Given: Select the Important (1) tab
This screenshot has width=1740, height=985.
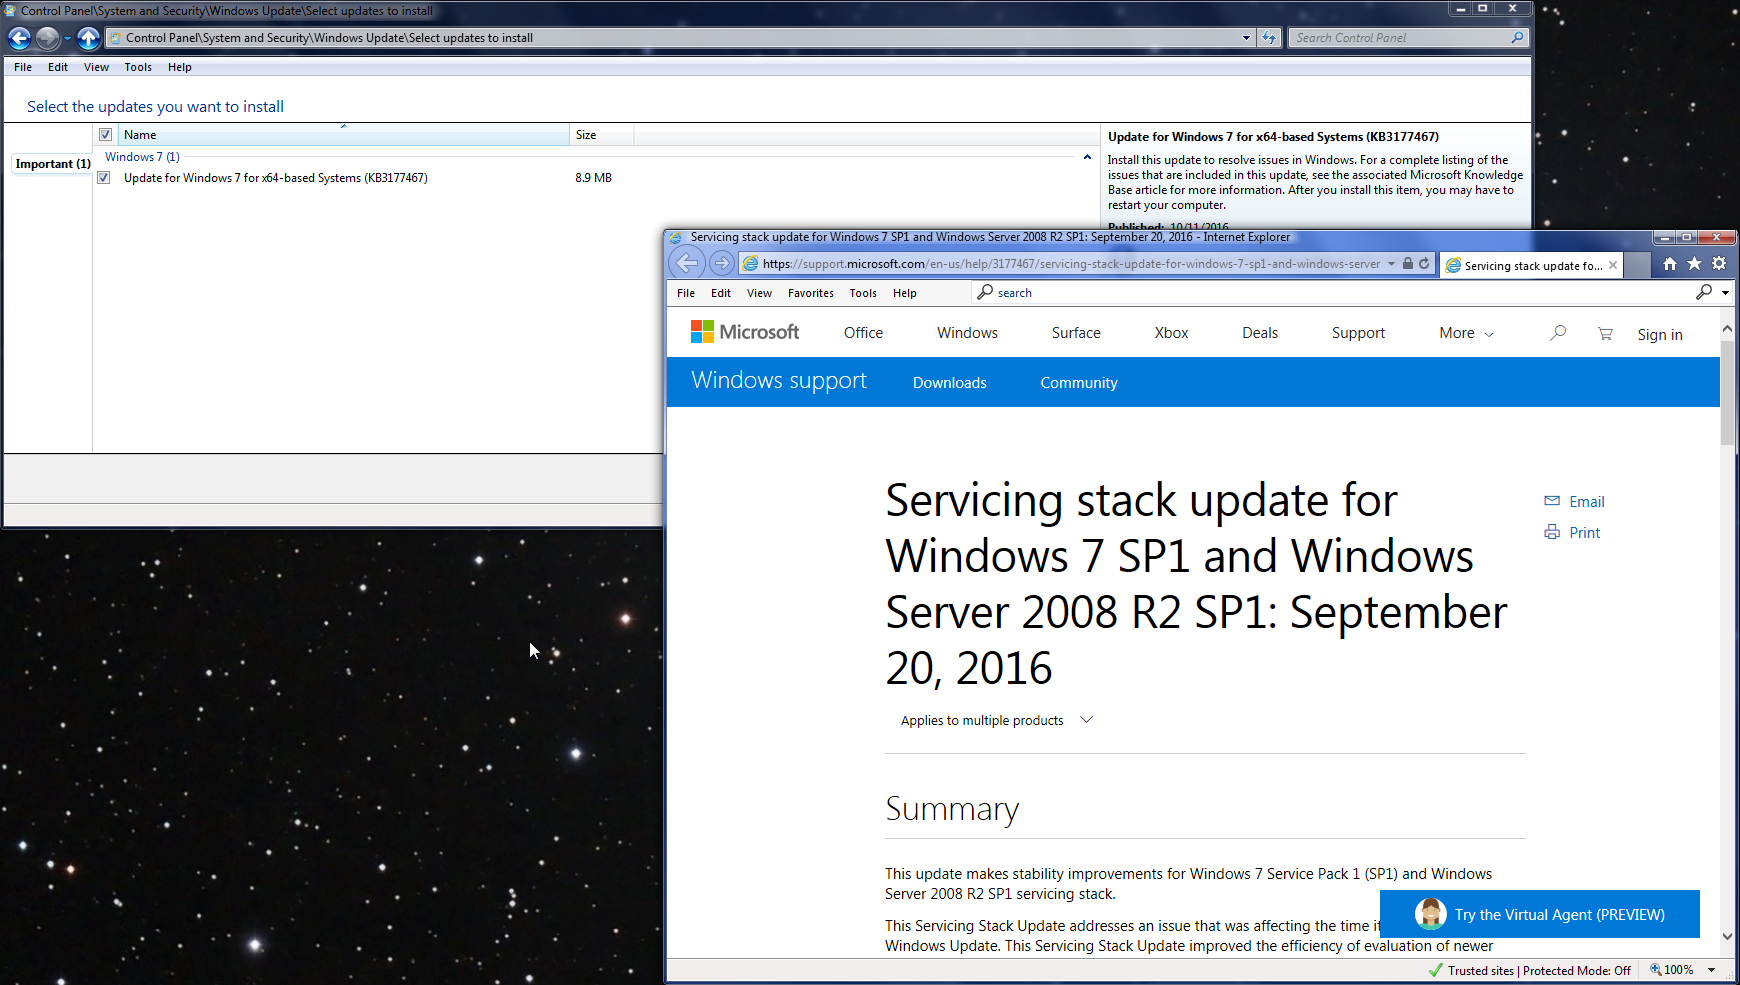Looking at the screenshot, I should pos(52,164).
